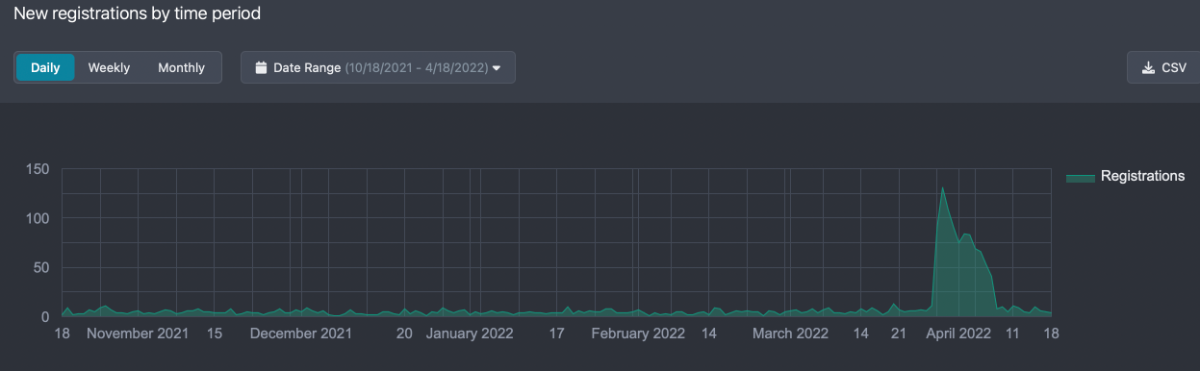This screenshot has height=371, width=1200.
Task: Click the Date Range caret arrow
Action: (497, 68)
